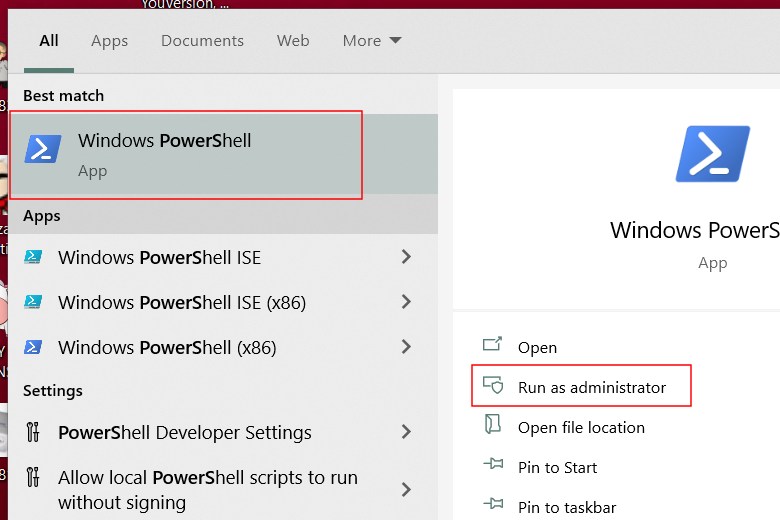
Task: Open the More filter dropdown
Action: [x=371, y=41]
